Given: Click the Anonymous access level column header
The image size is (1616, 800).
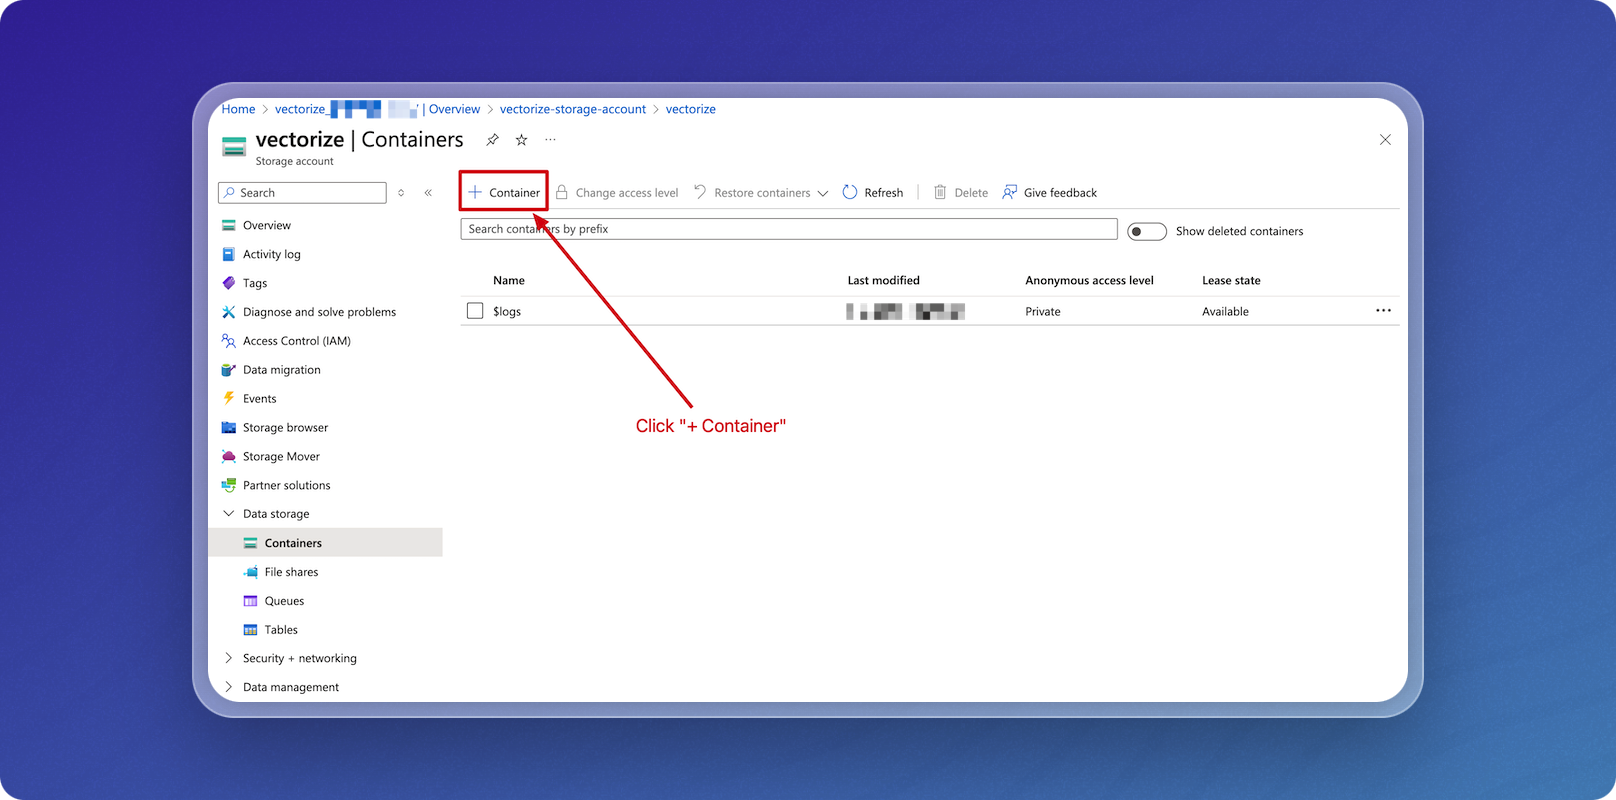Looking at the screenshot, I should tap(1089, 281).
